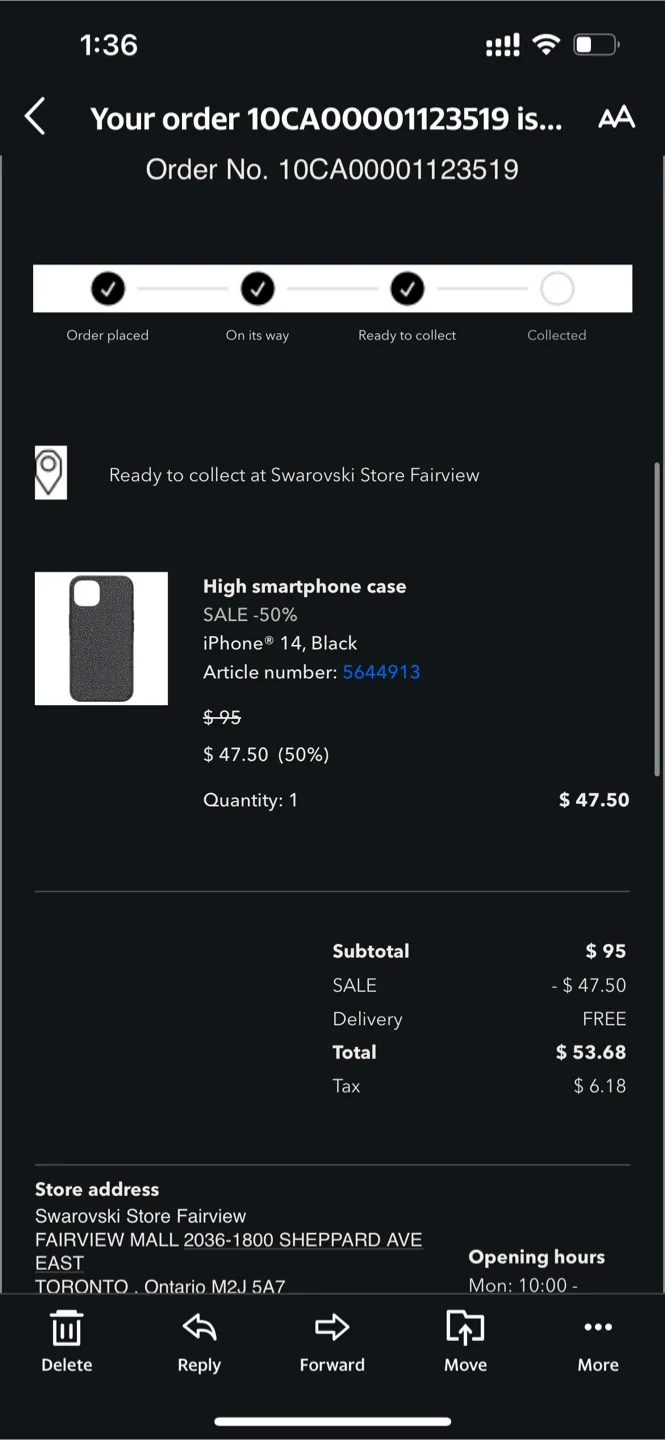Tap the Order placed checkmark step
Viewport: 665px width, 1440px height.
click(107, 289)
